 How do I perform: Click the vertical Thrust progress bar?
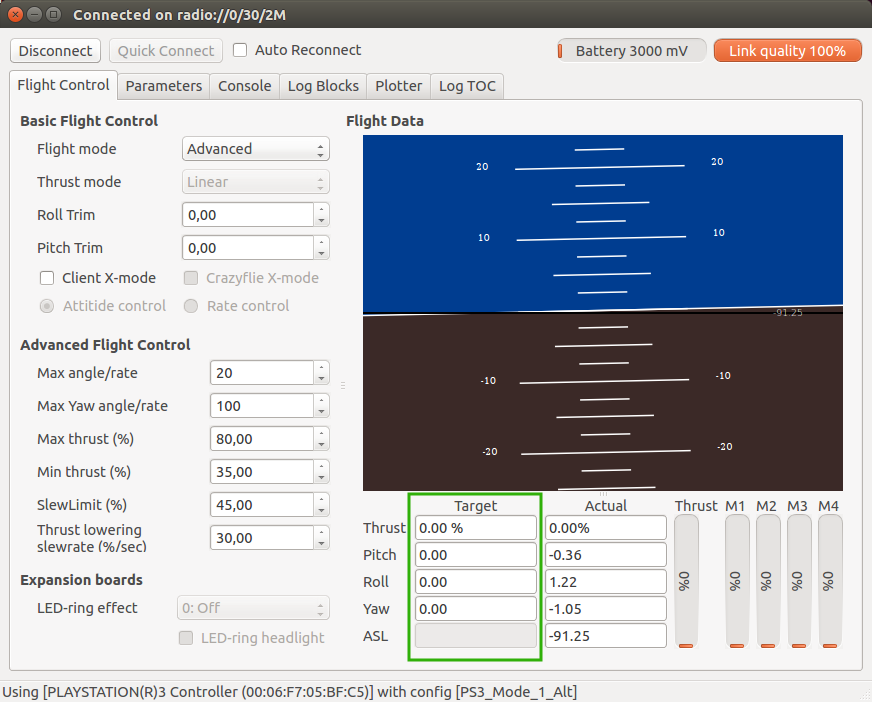(x=686, y=582)
